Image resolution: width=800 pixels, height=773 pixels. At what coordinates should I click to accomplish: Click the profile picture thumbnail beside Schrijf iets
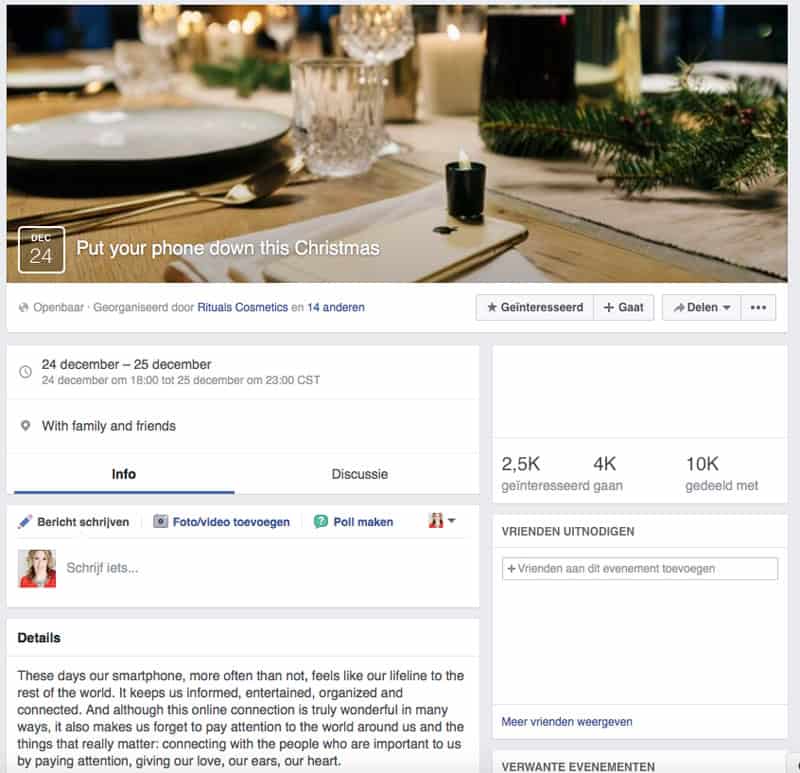pyautogui.click(x=37, y=568)
